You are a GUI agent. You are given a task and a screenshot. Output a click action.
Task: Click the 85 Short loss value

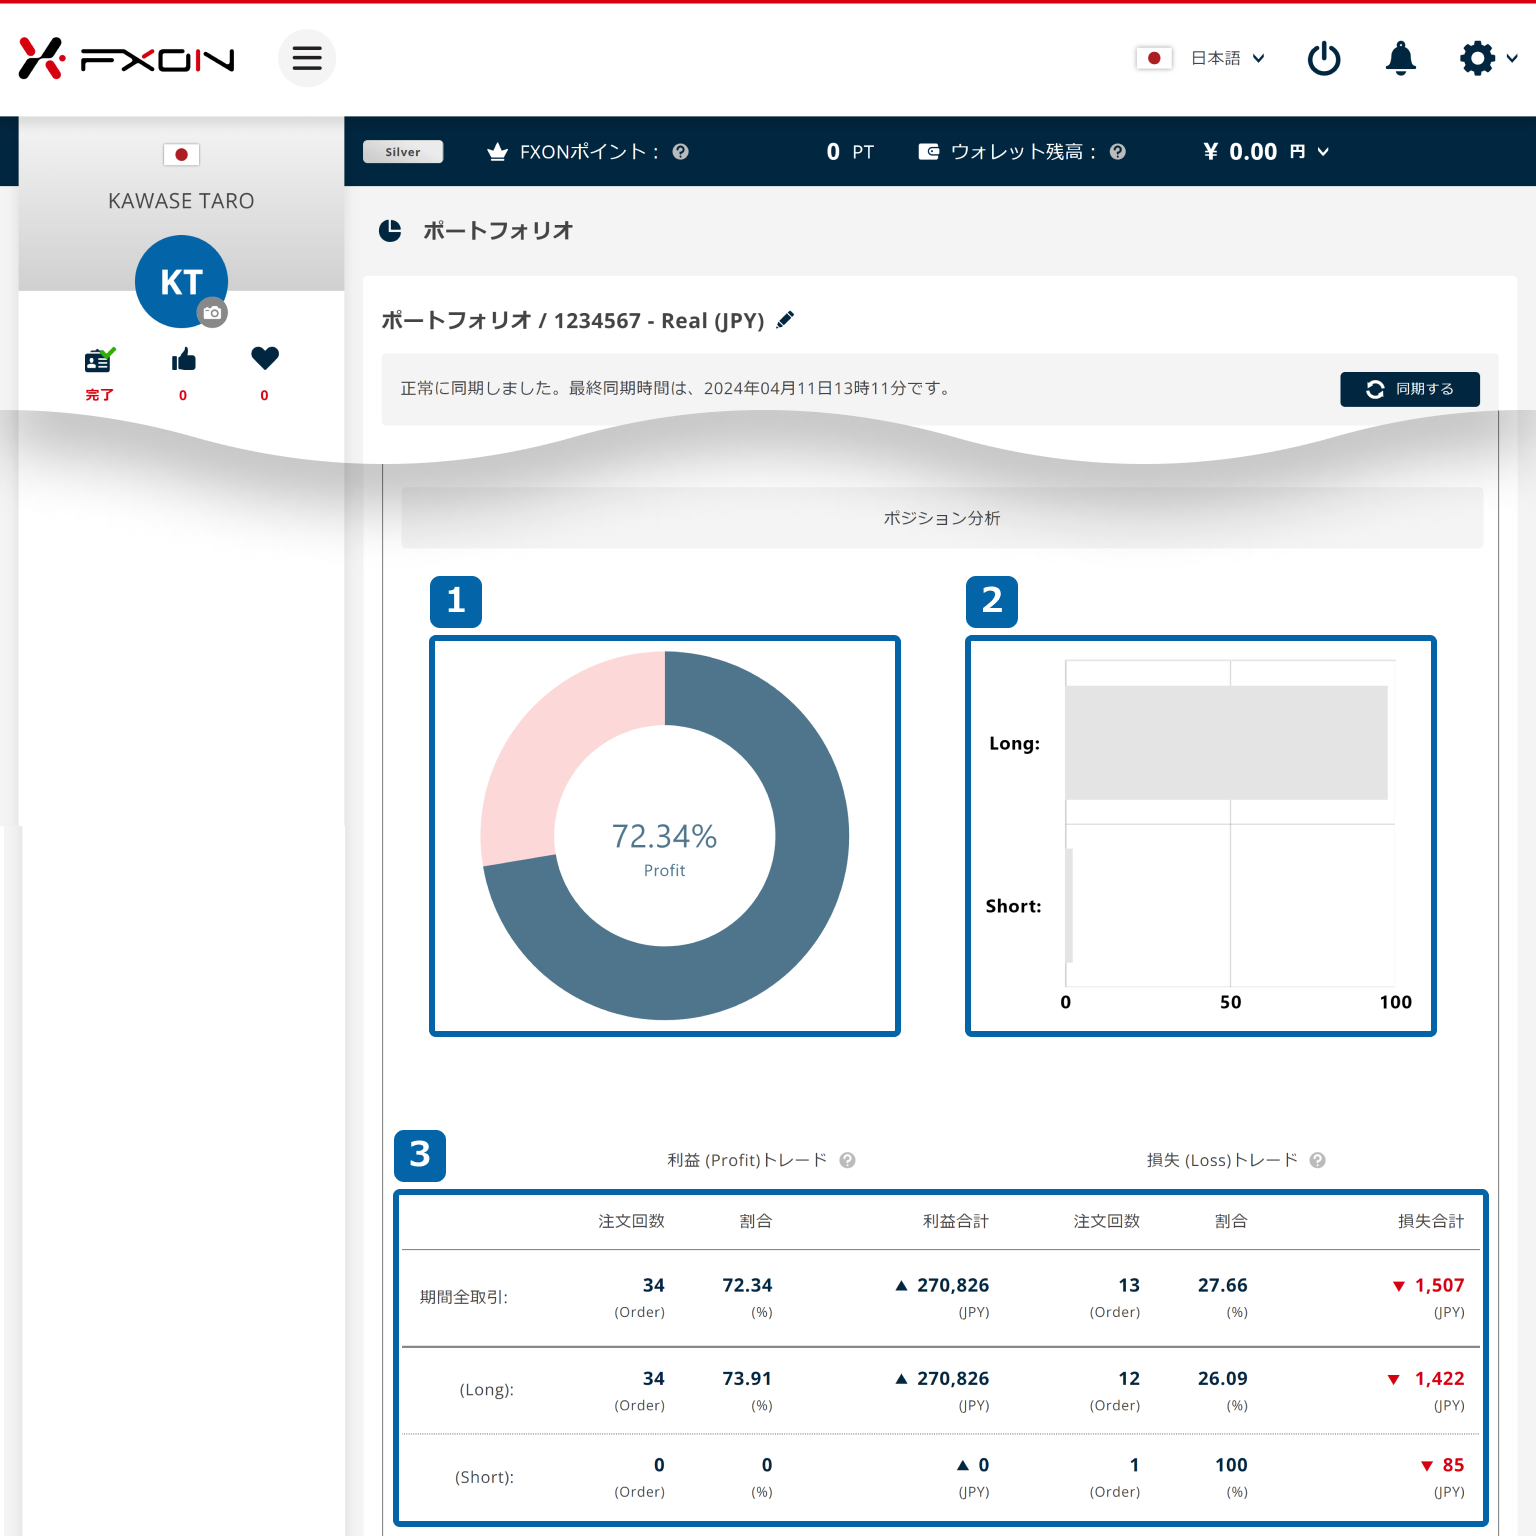[1453, 1465]
